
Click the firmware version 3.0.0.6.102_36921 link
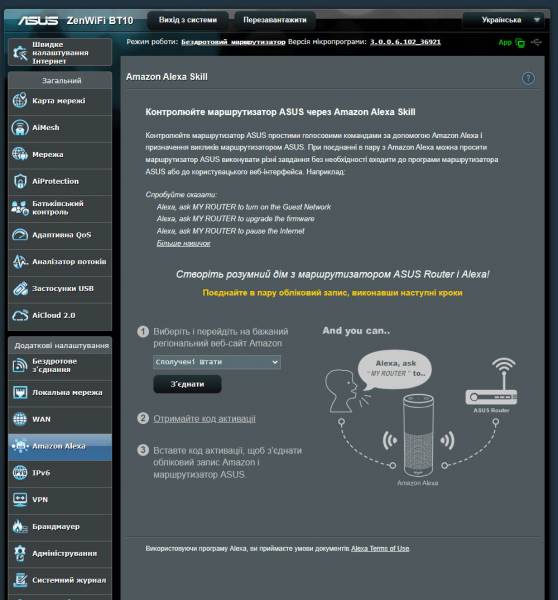pyautogui.click(x=405, y=42)
